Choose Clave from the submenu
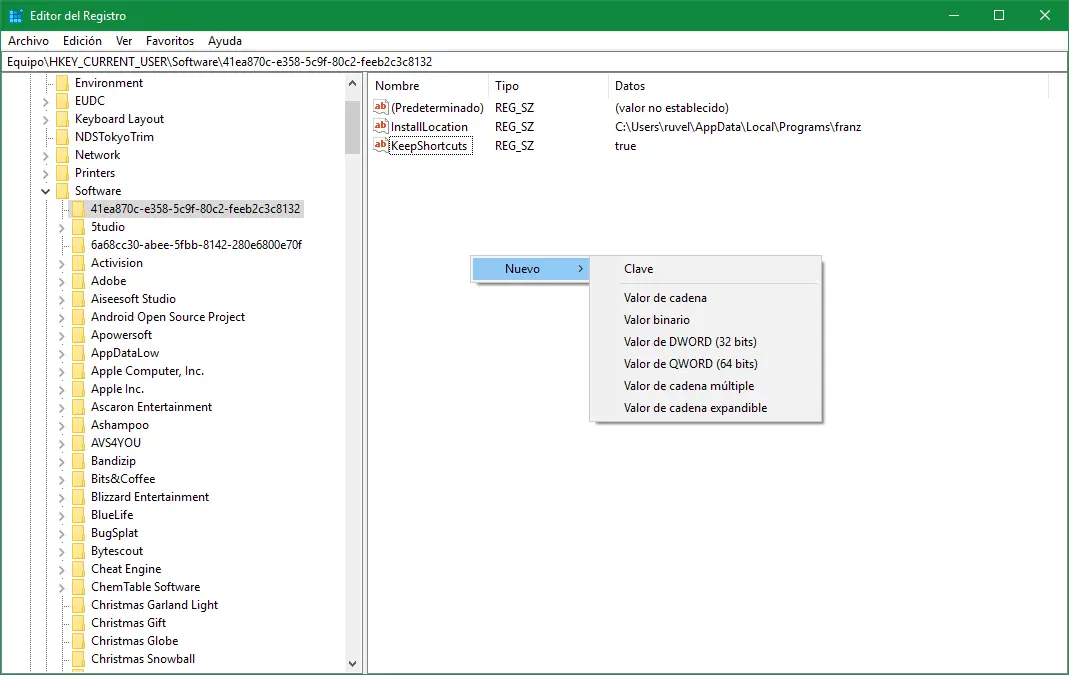Screen dimensions: 1069x675 pyautogui.click(x=706, y=269)
